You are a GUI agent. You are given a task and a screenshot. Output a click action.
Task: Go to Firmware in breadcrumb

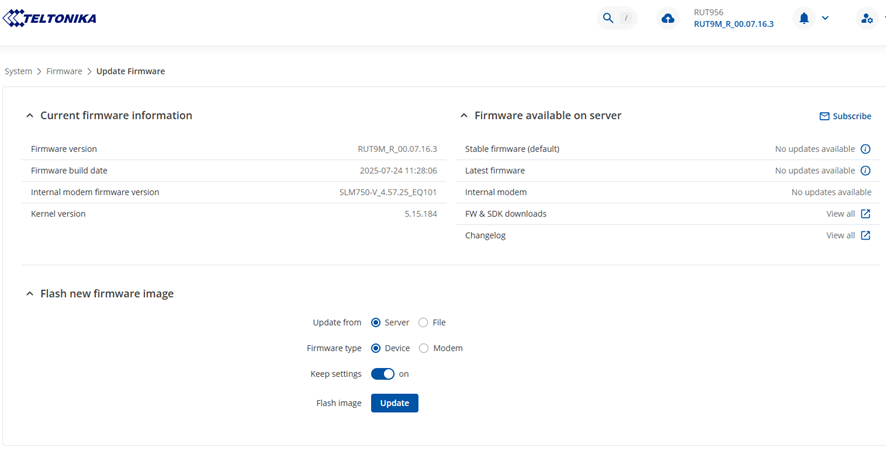click(x=64, y=72)
